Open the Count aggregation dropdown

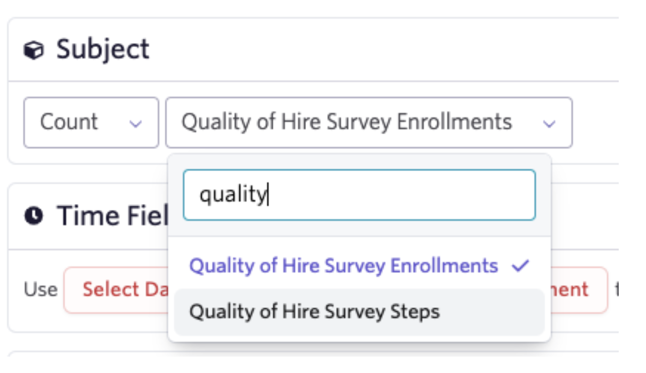coord(91,122)
